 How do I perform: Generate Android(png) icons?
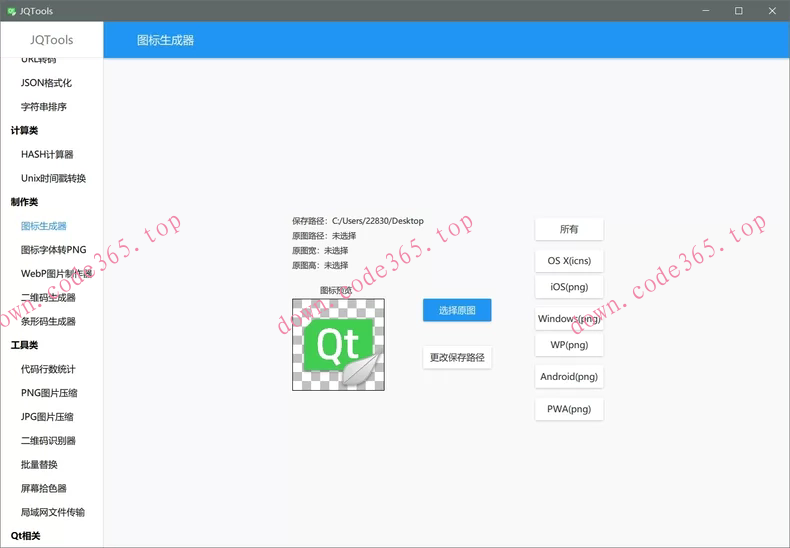569,377
